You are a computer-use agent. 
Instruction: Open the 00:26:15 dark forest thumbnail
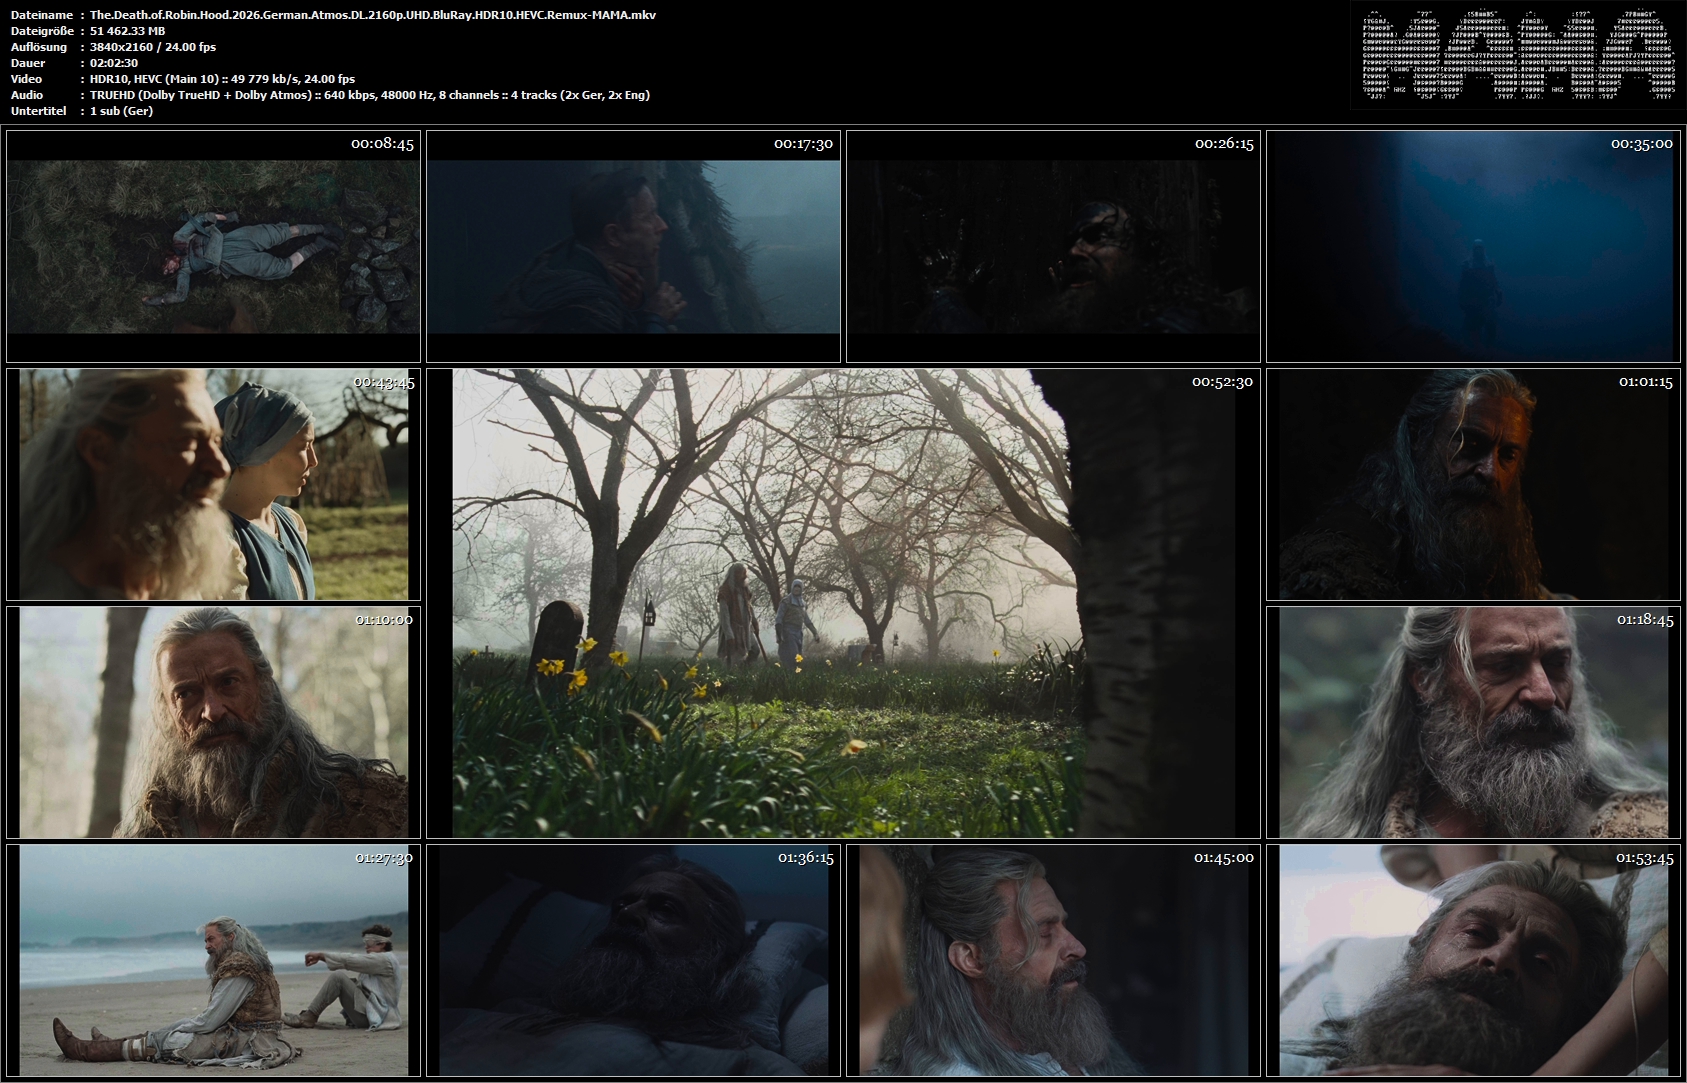1053,246
